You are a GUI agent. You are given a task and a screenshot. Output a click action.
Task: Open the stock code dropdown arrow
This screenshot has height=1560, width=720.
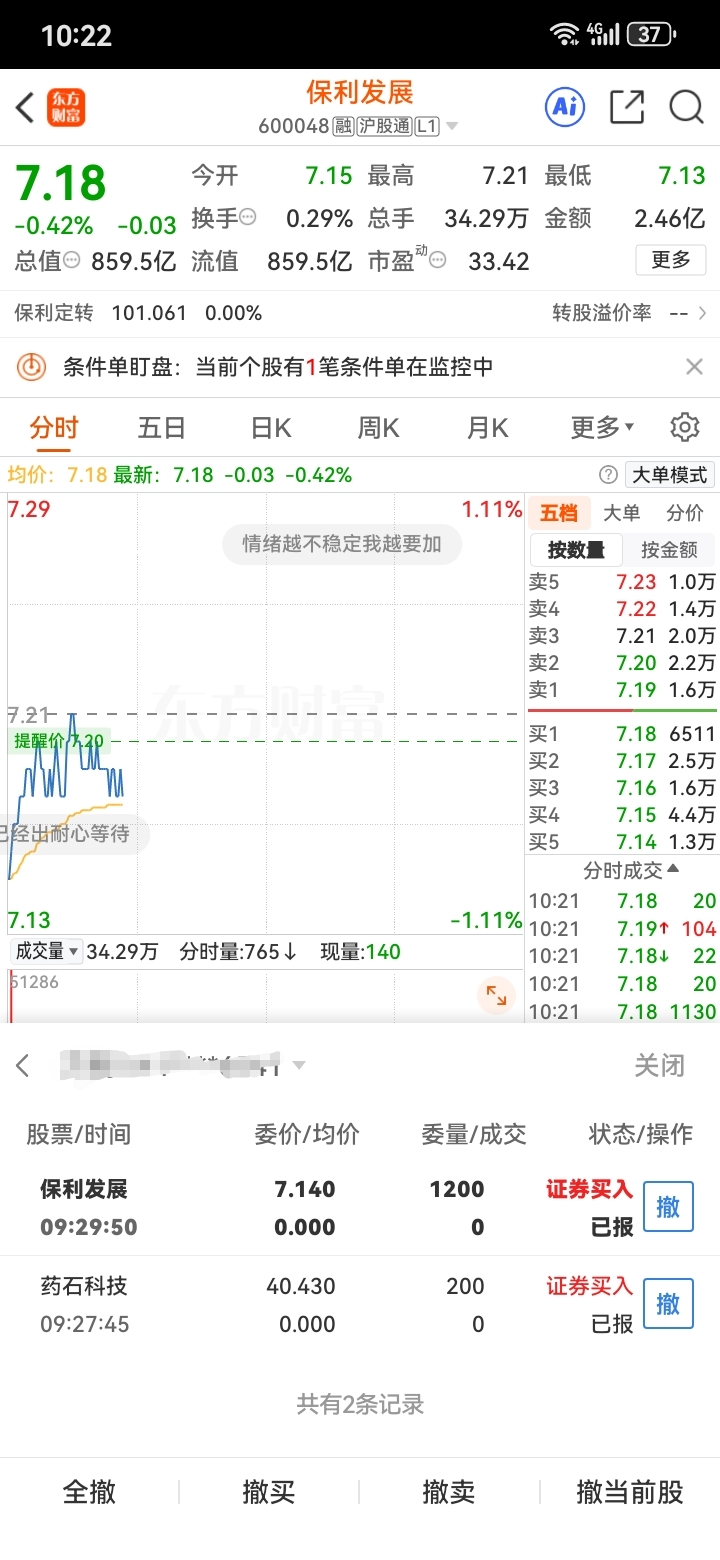click(x=451, y=126)
